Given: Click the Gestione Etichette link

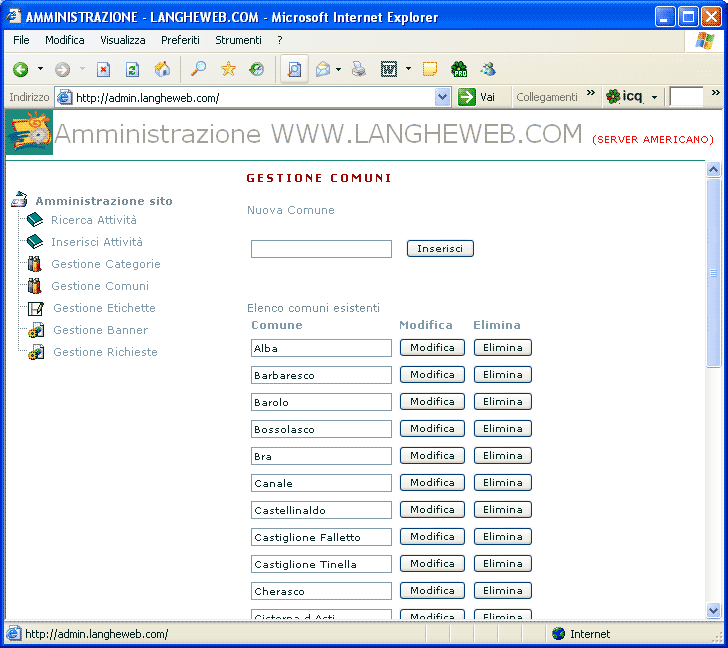Looking at the screenshot, I should coord(104,308).
